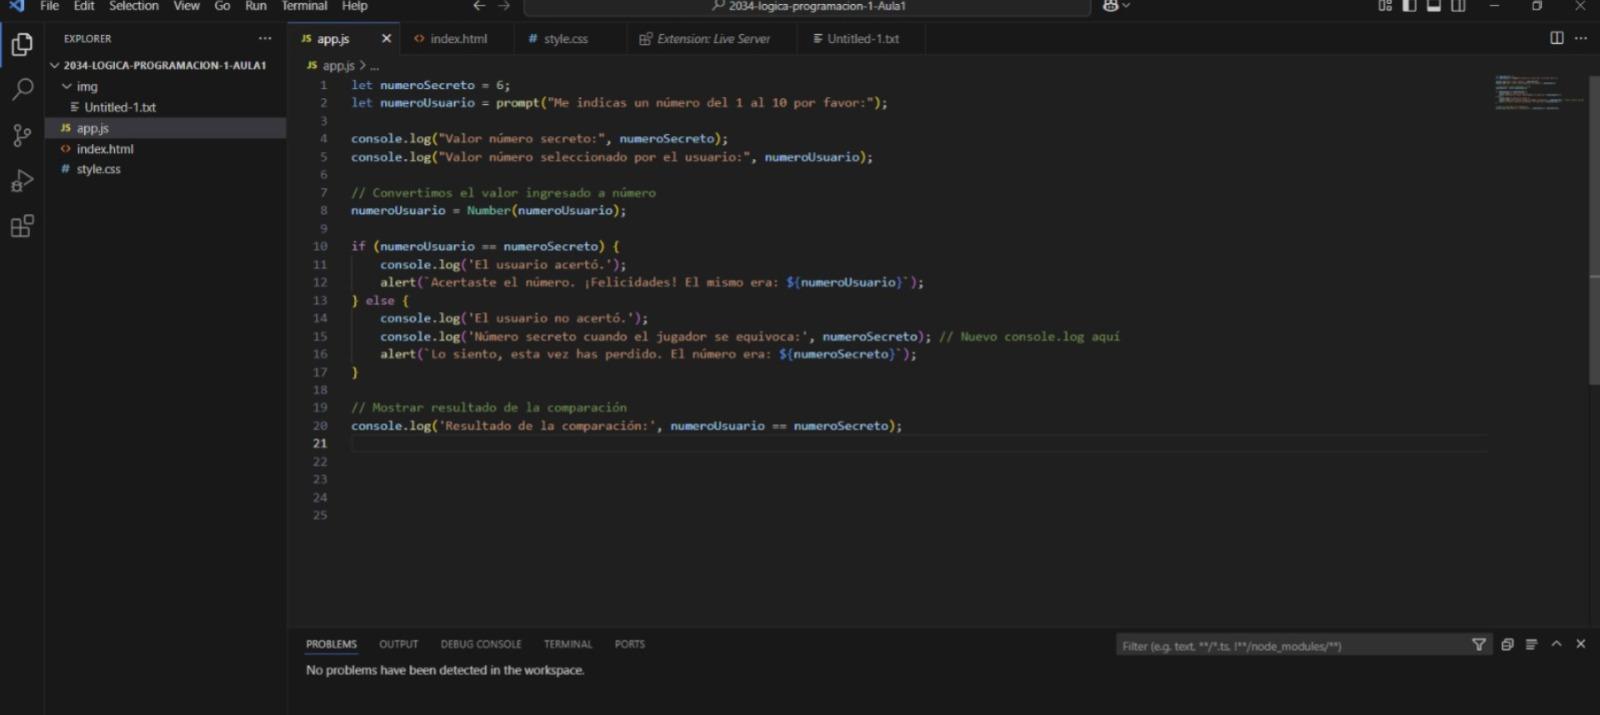
Task: Open the Selection menu
Action: 134,6
